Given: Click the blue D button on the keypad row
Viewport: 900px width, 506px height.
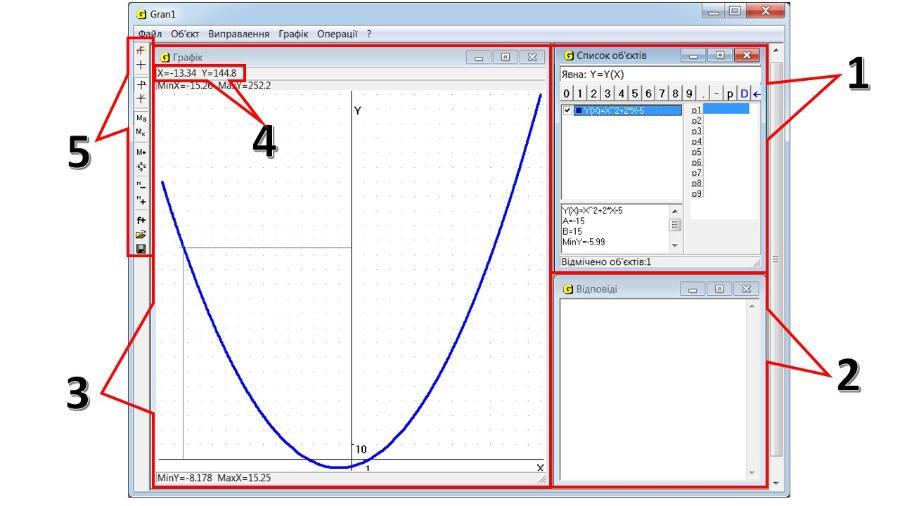Looking at the screenshot, I should (x=744, y=94).
